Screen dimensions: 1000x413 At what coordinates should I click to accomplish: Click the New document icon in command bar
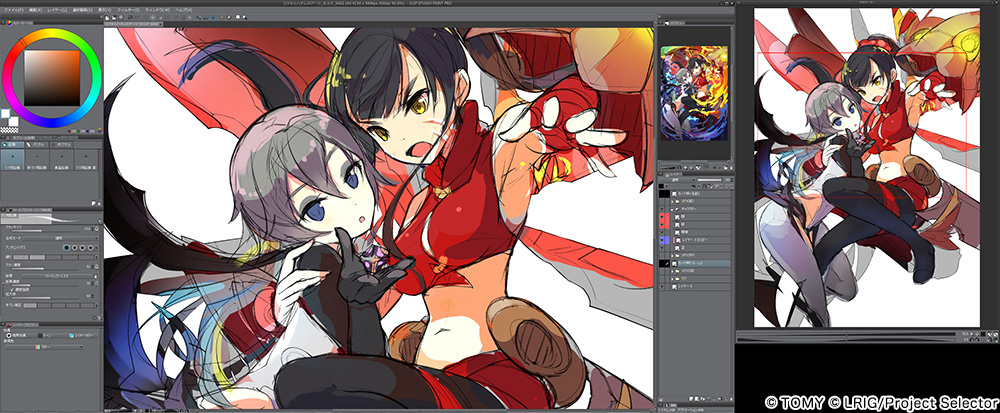tap(107, 17)
